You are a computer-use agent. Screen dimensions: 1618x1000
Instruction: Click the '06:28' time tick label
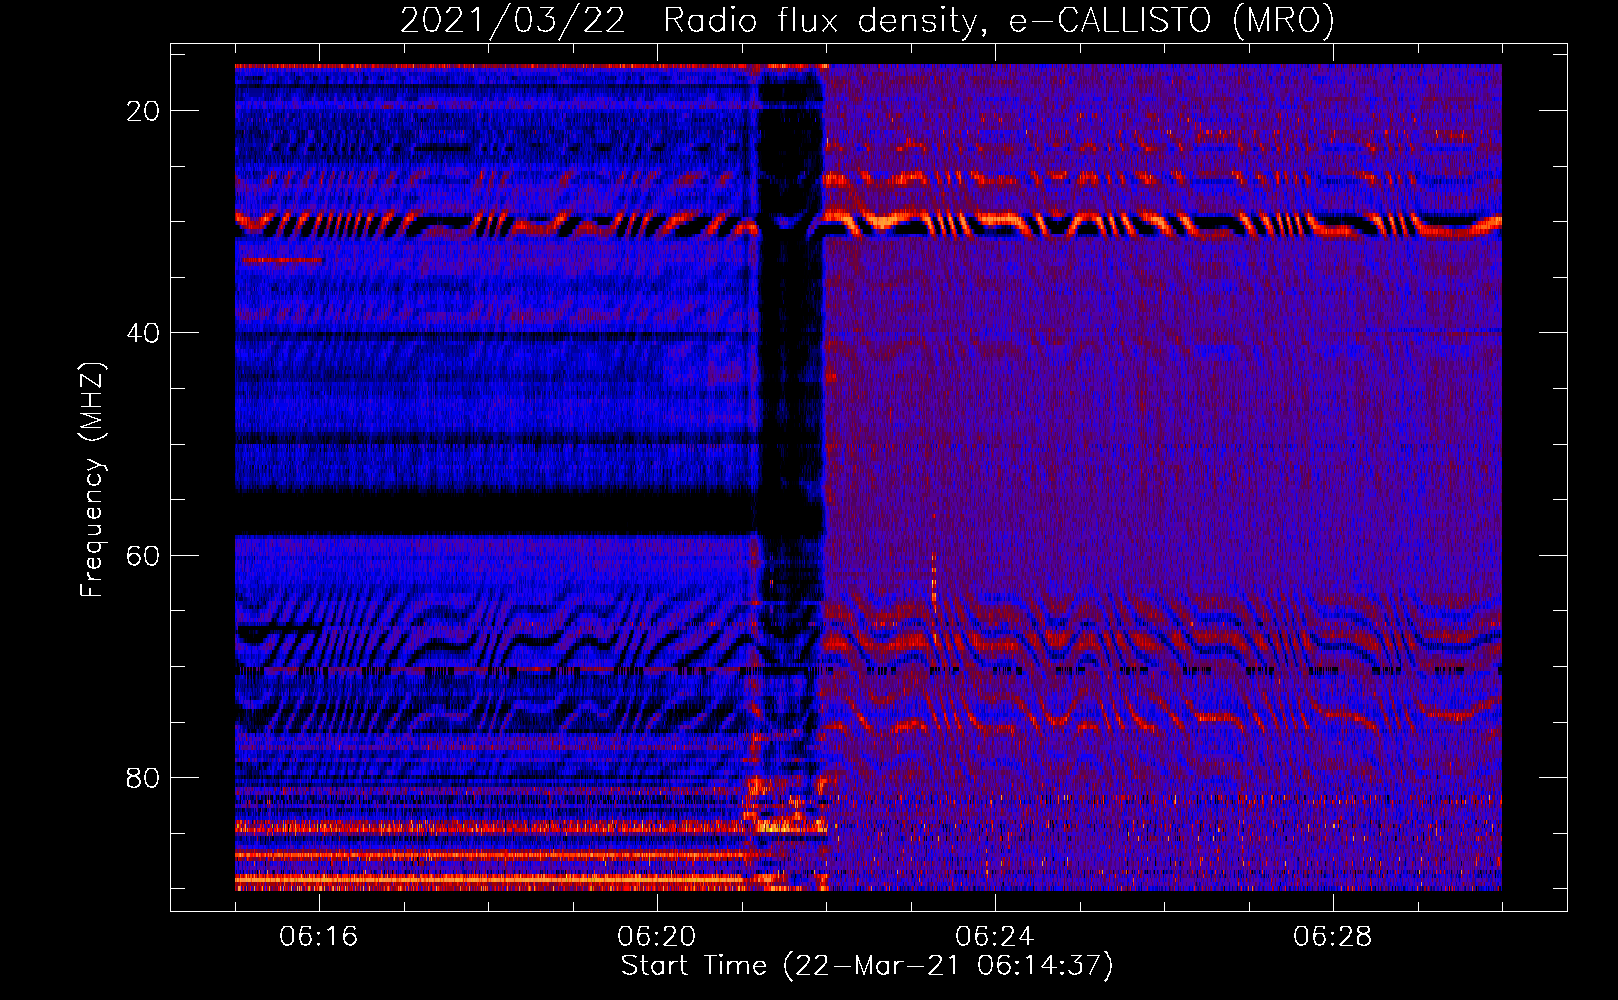coord(1332,937)
